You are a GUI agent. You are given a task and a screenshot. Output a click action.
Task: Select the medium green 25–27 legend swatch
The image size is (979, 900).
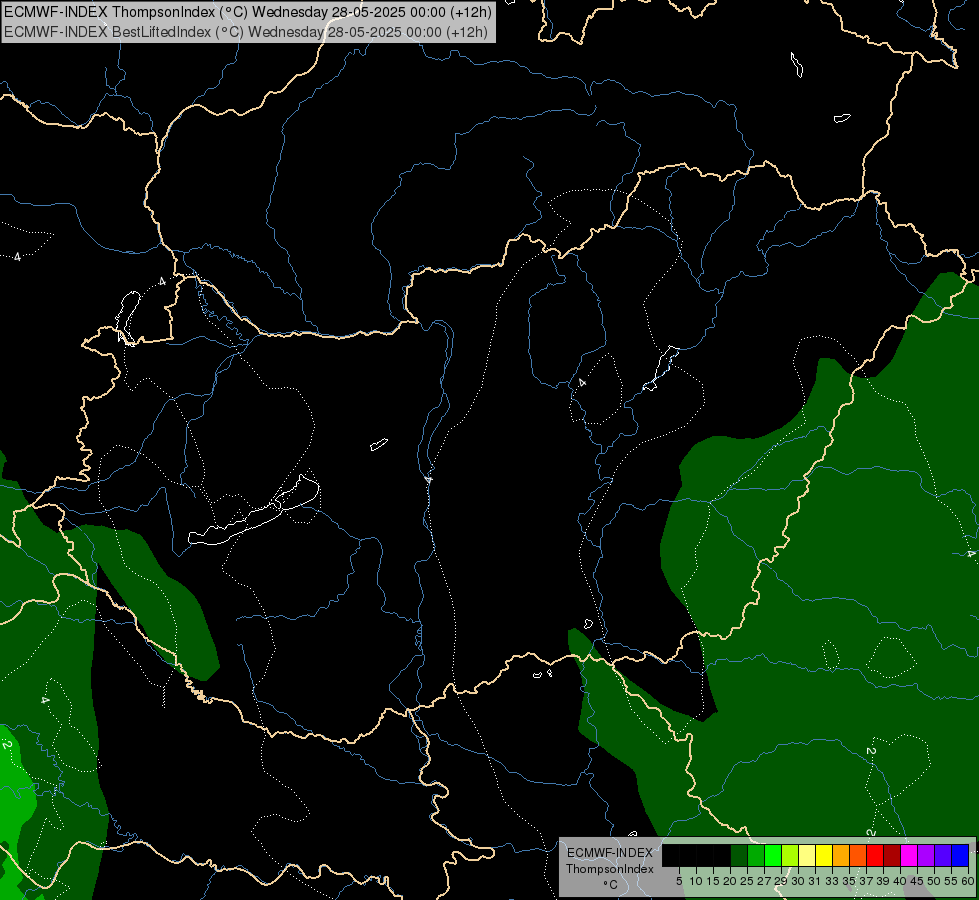756,855
